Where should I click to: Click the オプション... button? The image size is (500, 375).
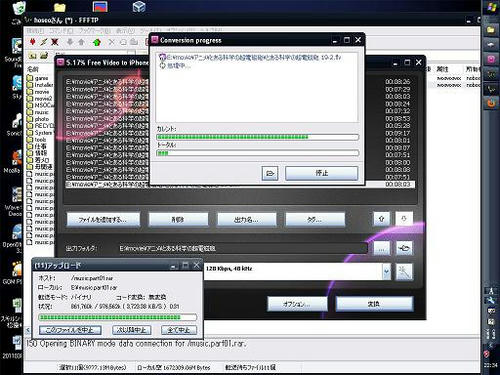297,304
